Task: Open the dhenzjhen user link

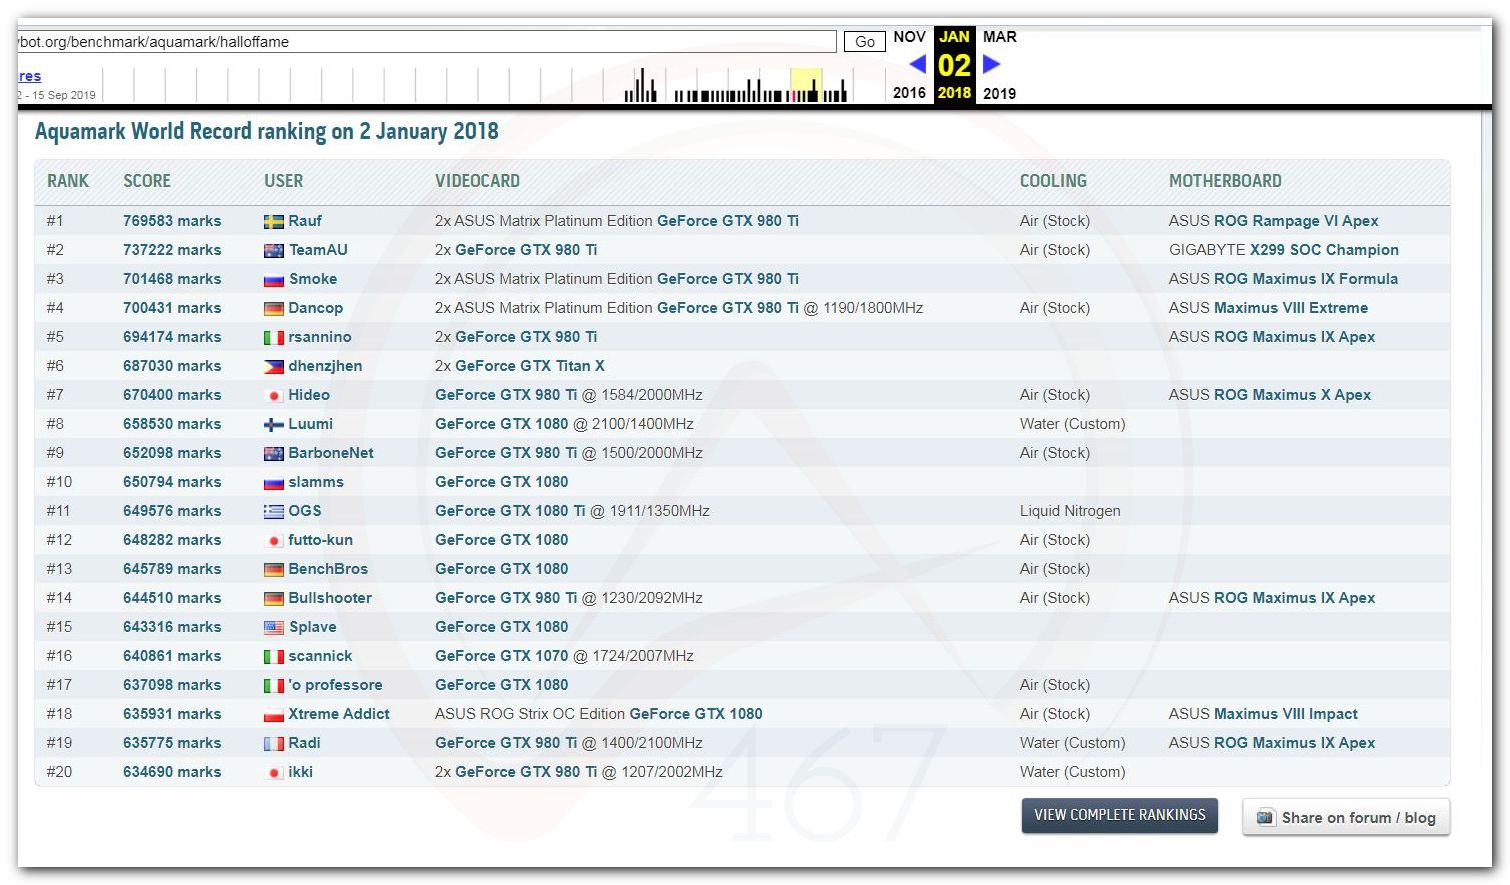Action: point(325,366)
